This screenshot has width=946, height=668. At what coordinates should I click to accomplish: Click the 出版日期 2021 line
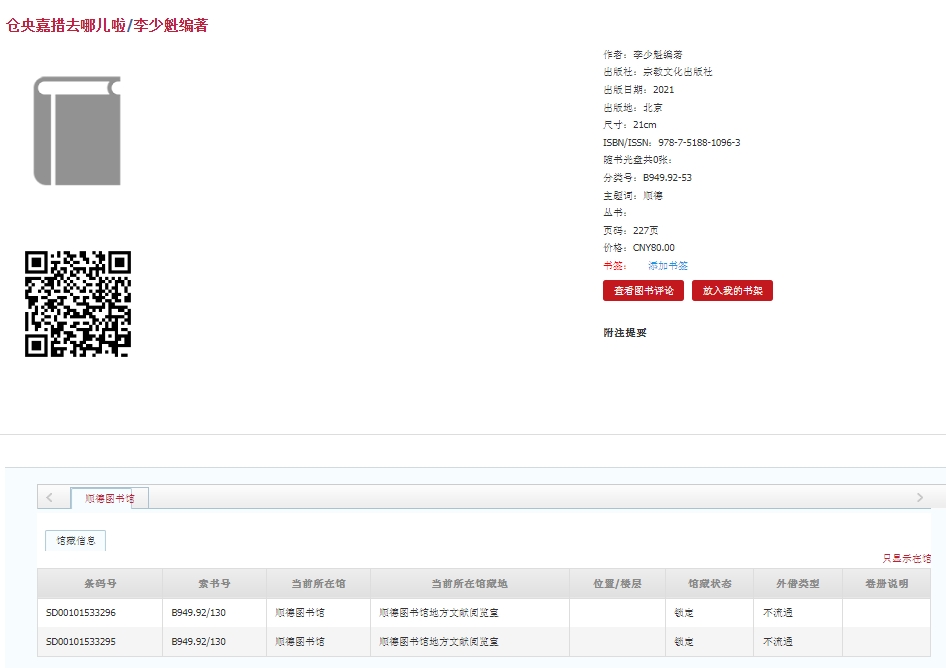[x=638, y=89]
